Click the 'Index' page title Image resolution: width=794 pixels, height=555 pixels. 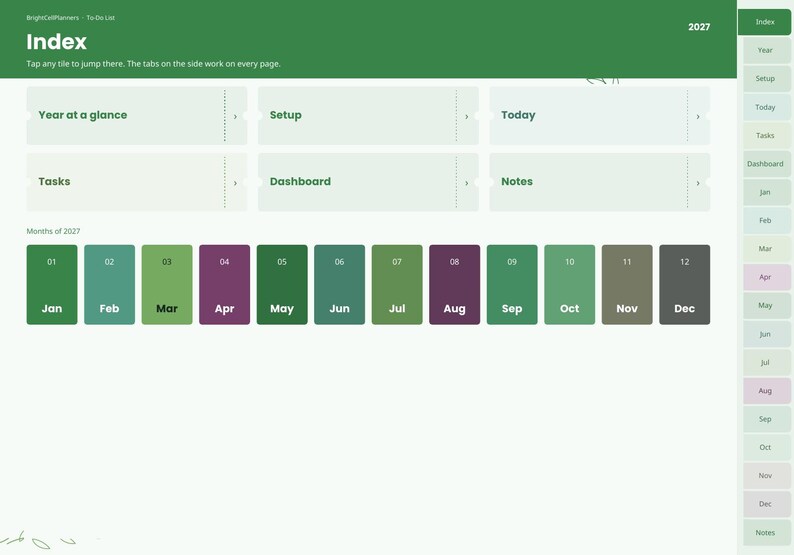click(x=56, y=42)
